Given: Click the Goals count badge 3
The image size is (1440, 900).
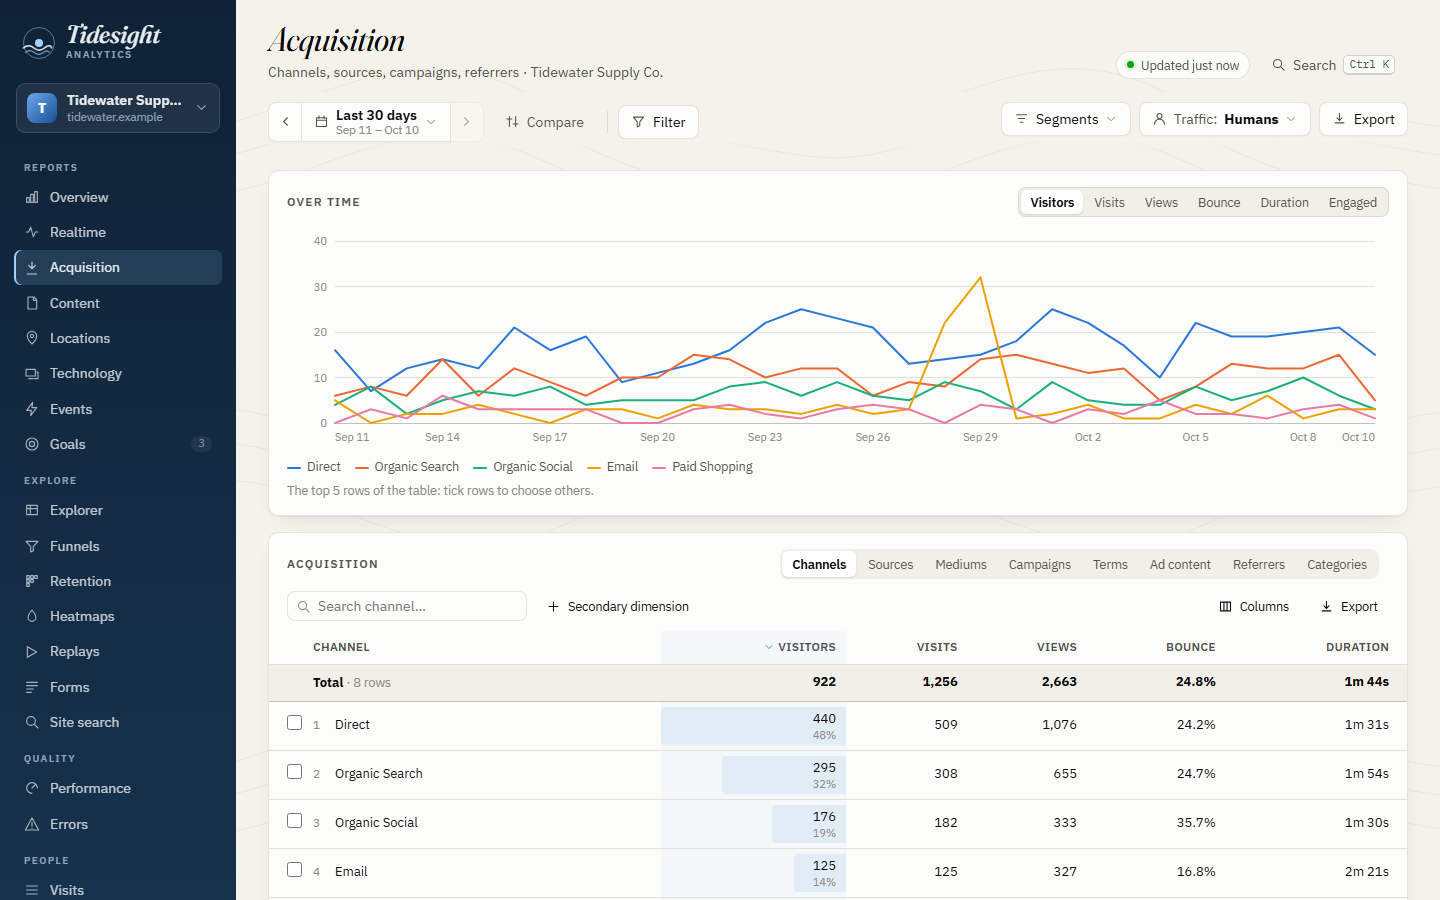Looking at the screenshot, I should (201, 443).
